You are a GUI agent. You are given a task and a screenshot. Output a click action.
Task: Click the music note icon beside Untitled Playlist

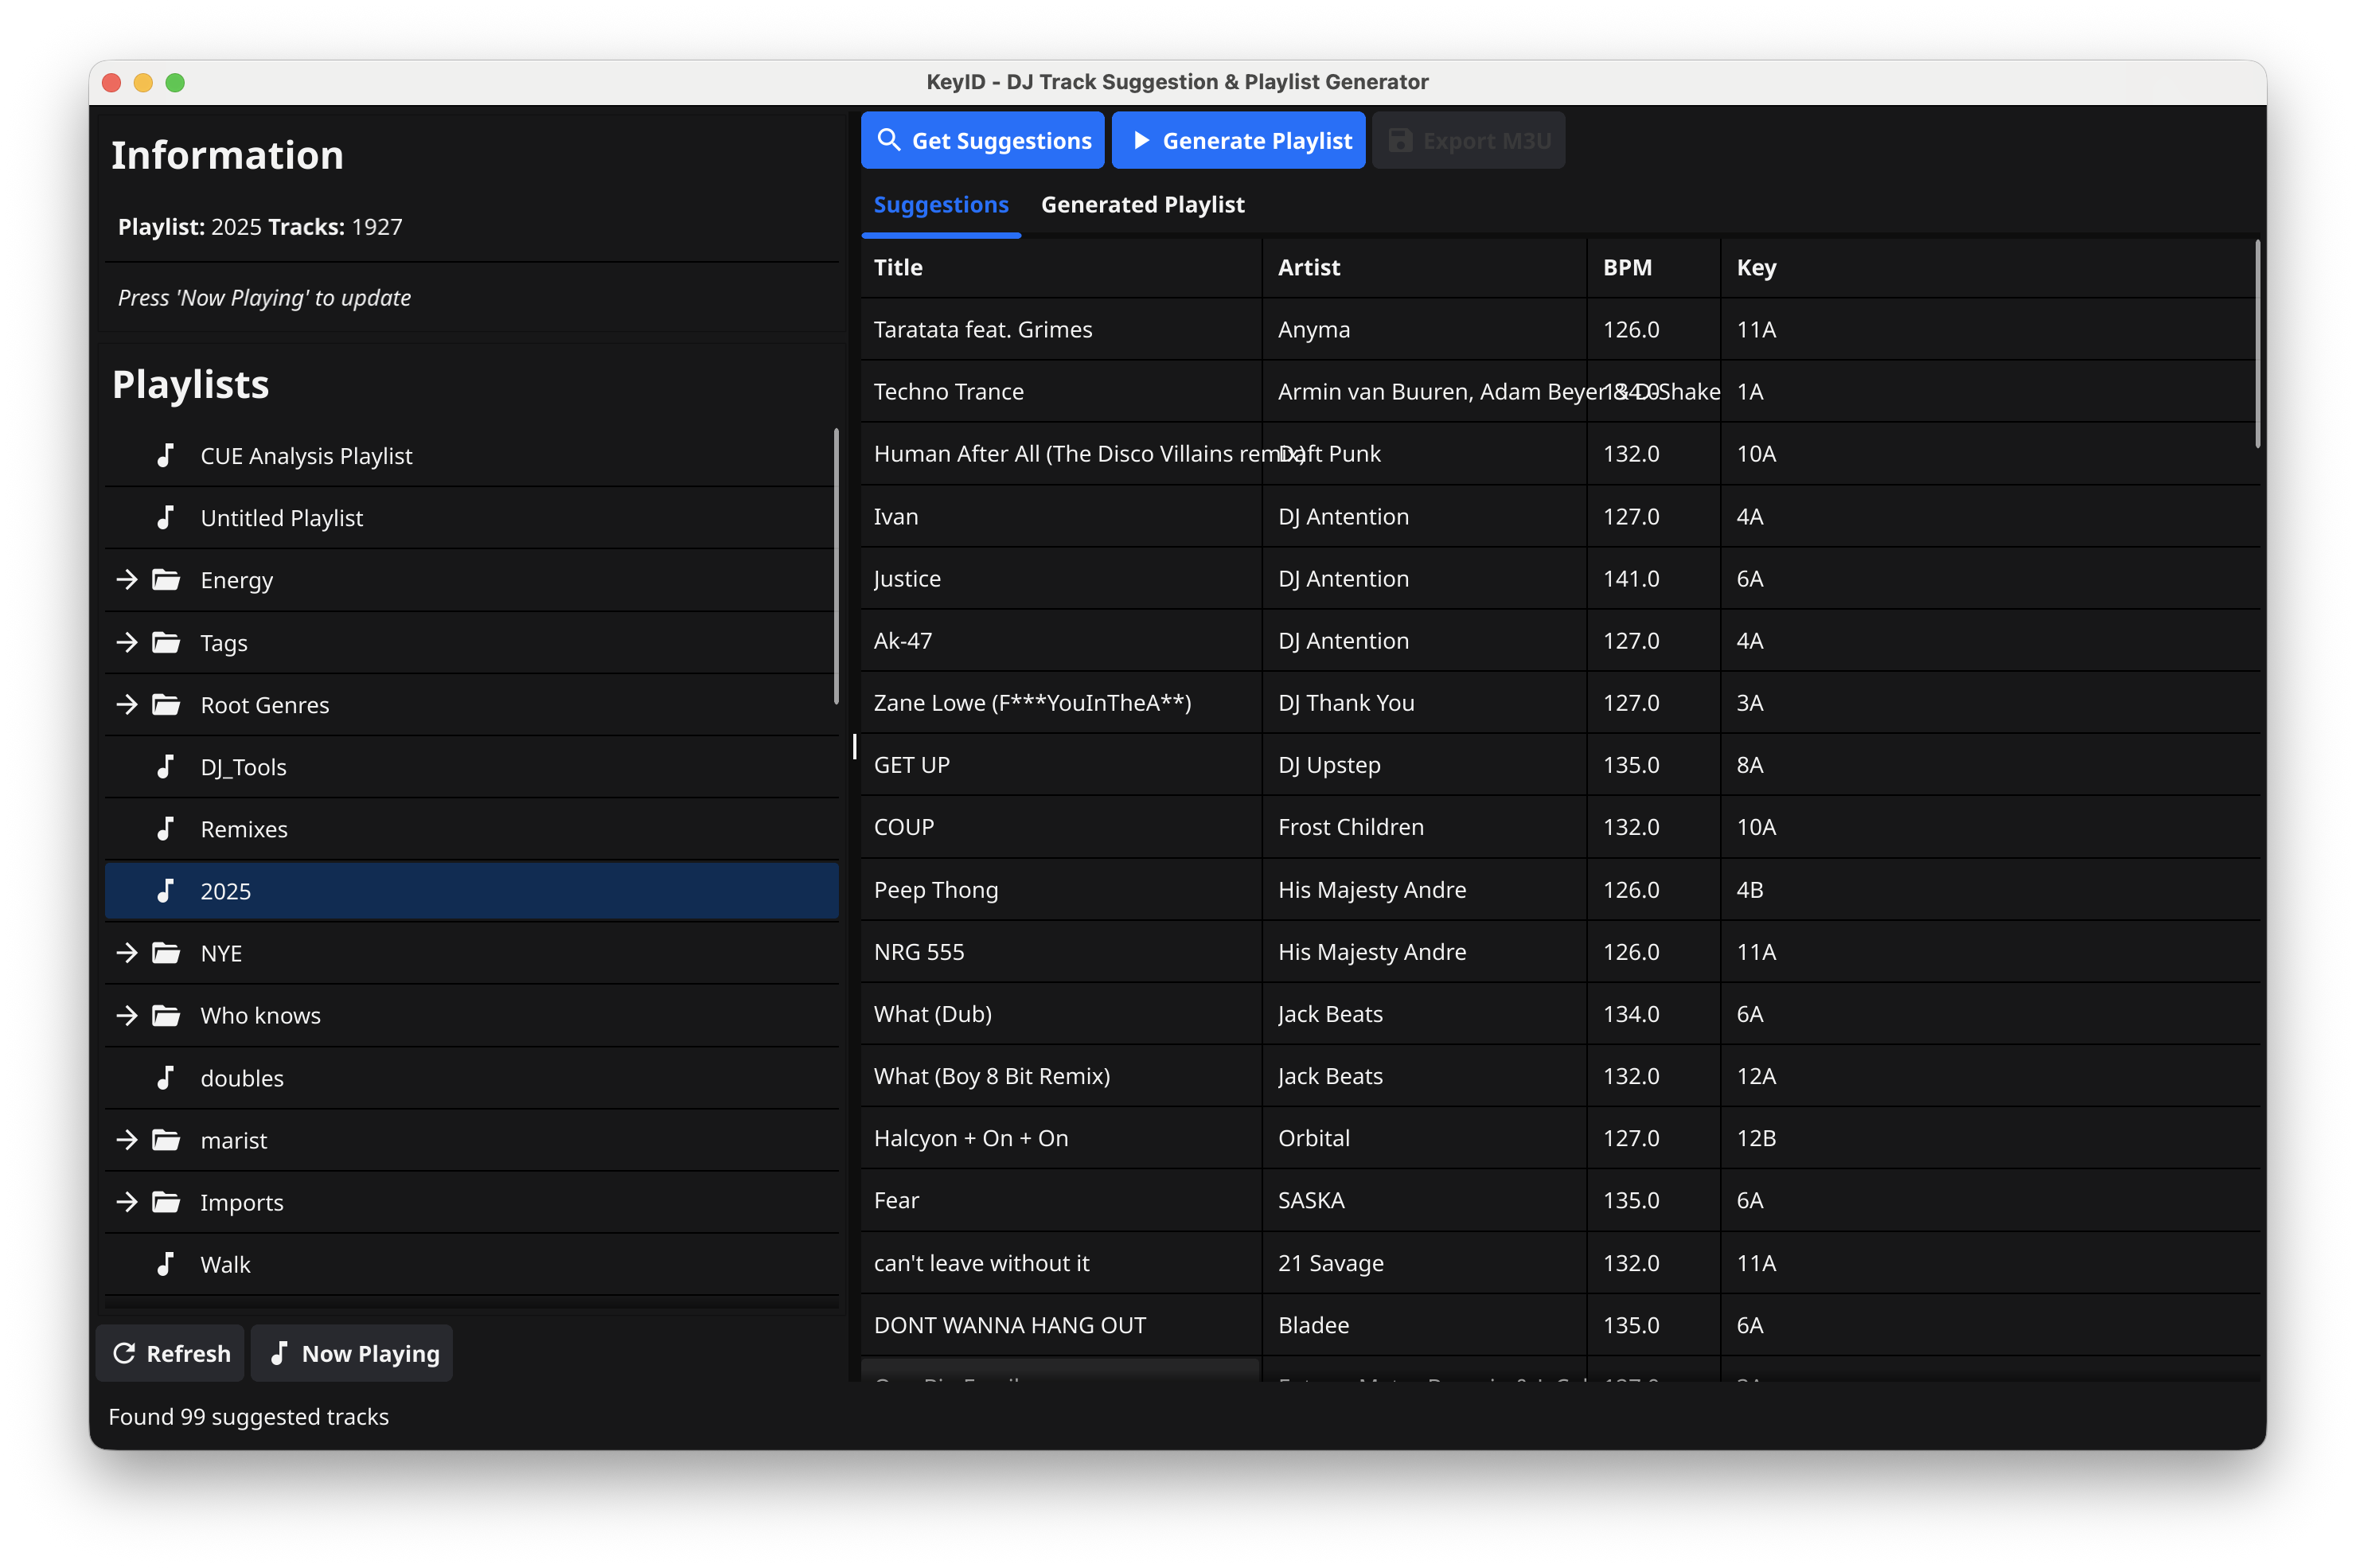(x=165, y=517)
